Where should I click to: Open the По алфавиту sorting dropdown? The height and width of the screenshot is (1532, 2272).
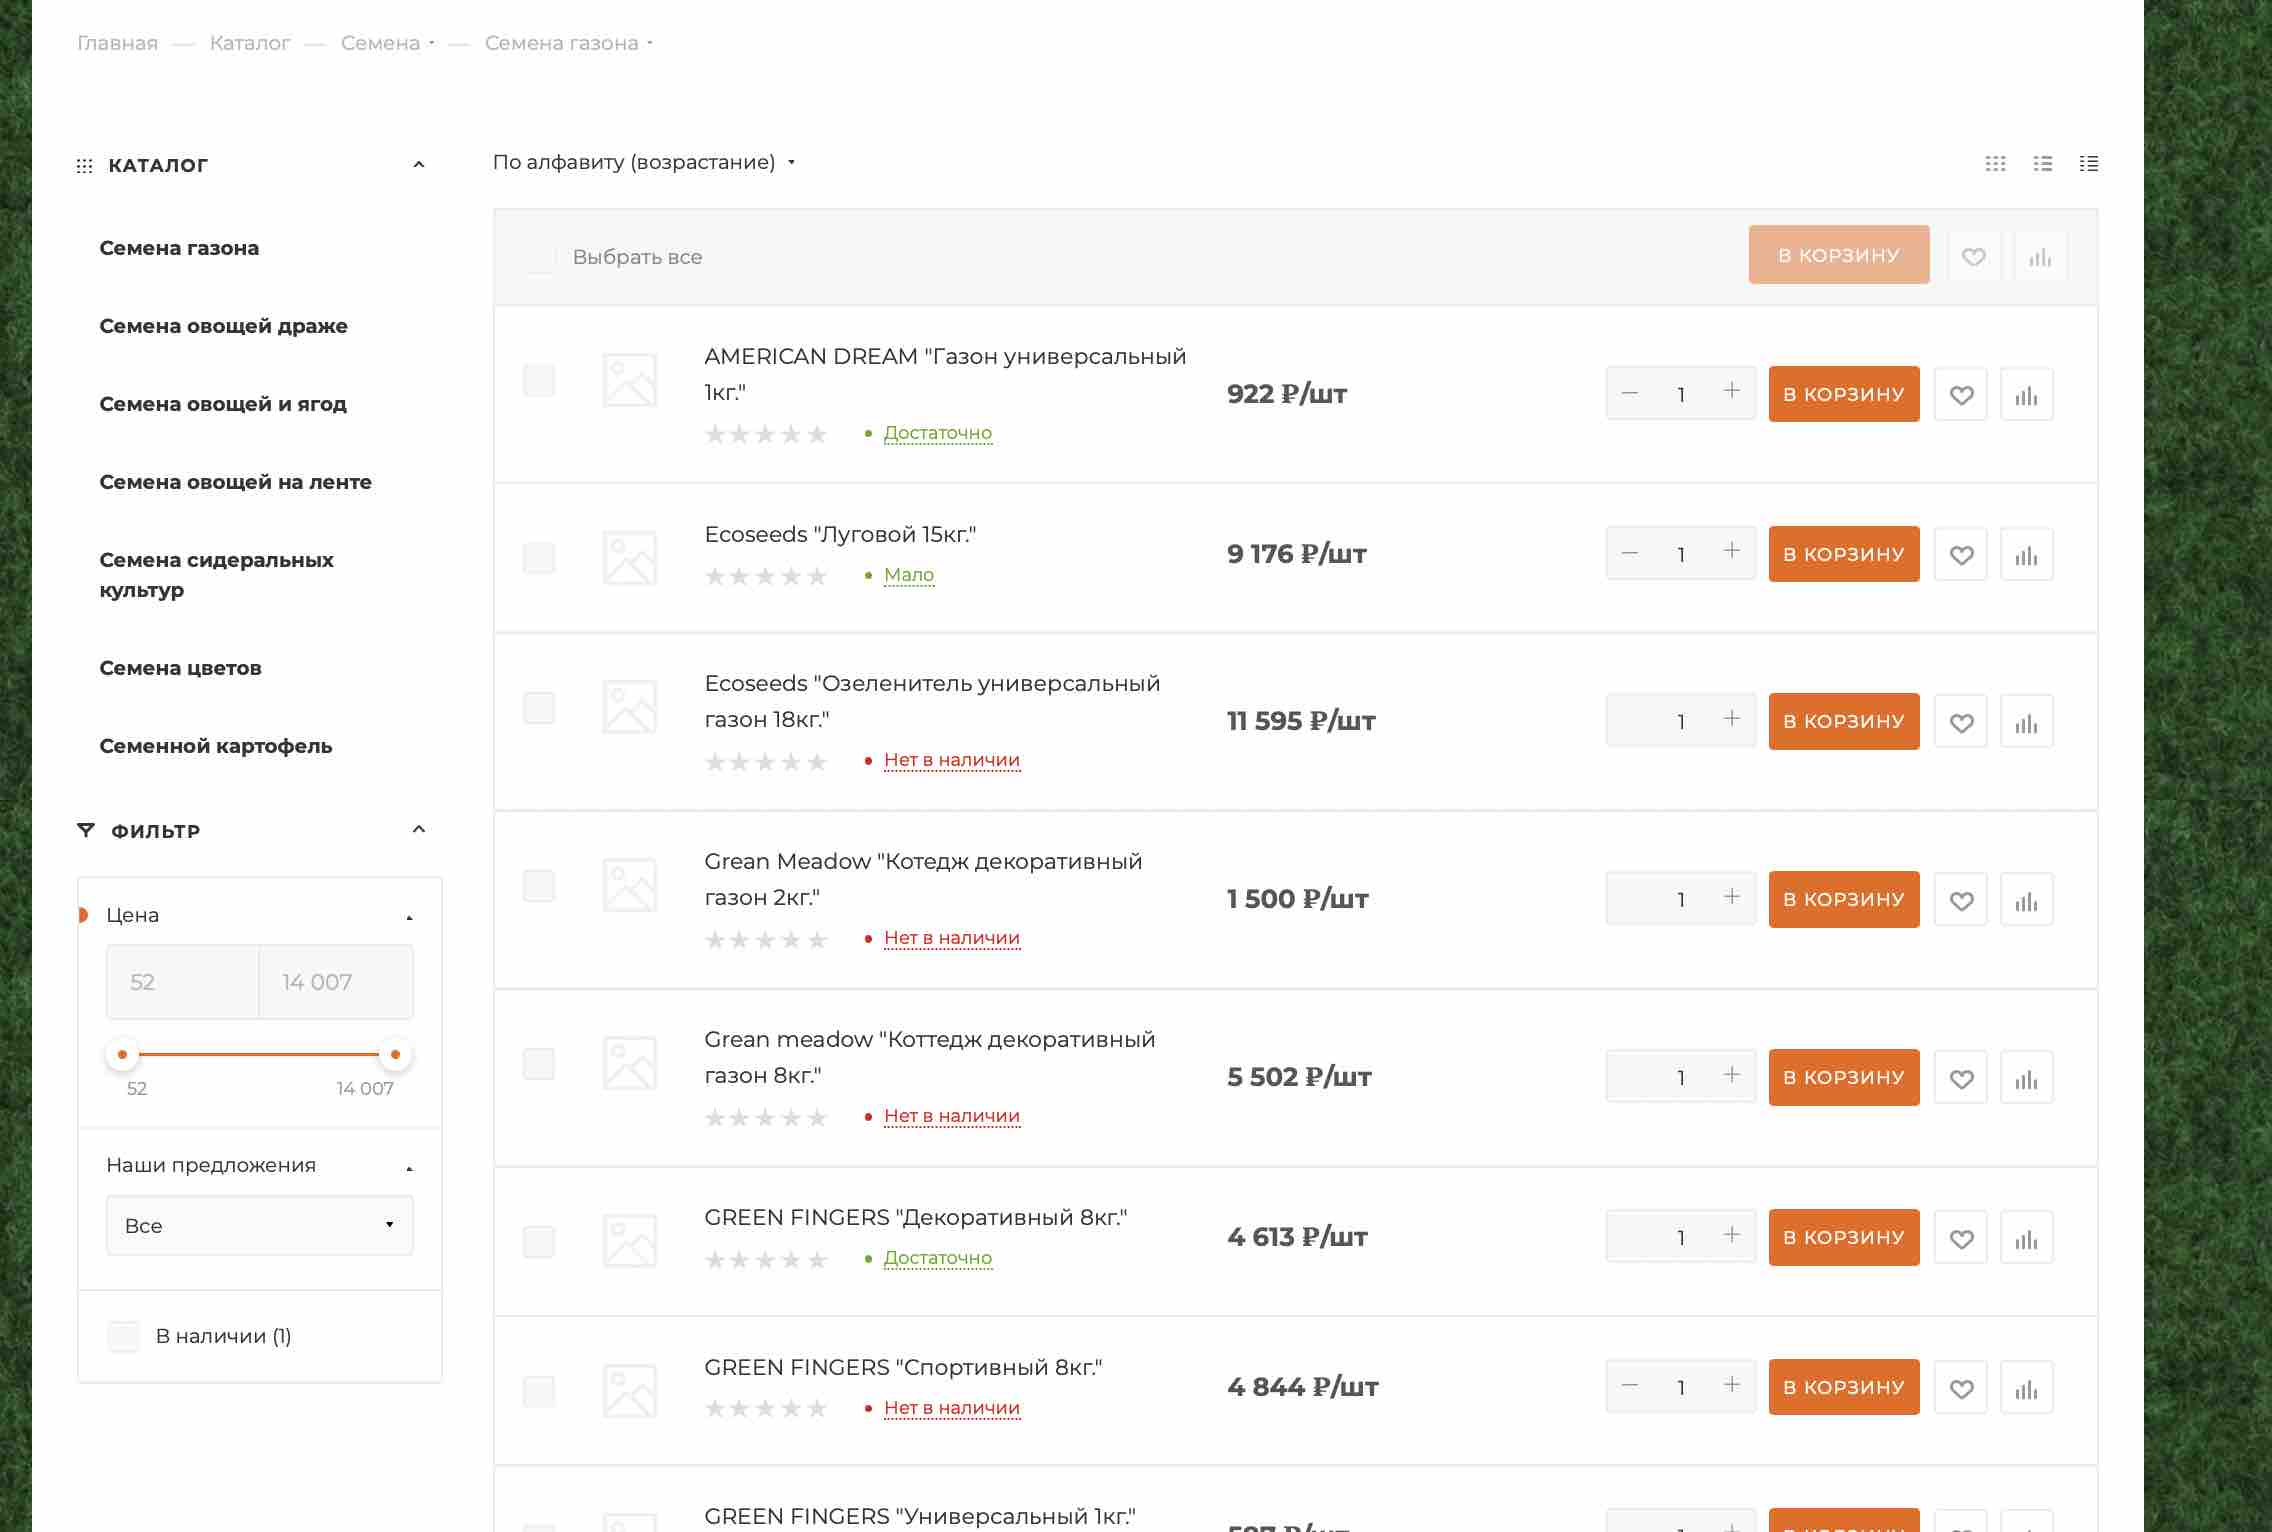click(x=643, y=162)
